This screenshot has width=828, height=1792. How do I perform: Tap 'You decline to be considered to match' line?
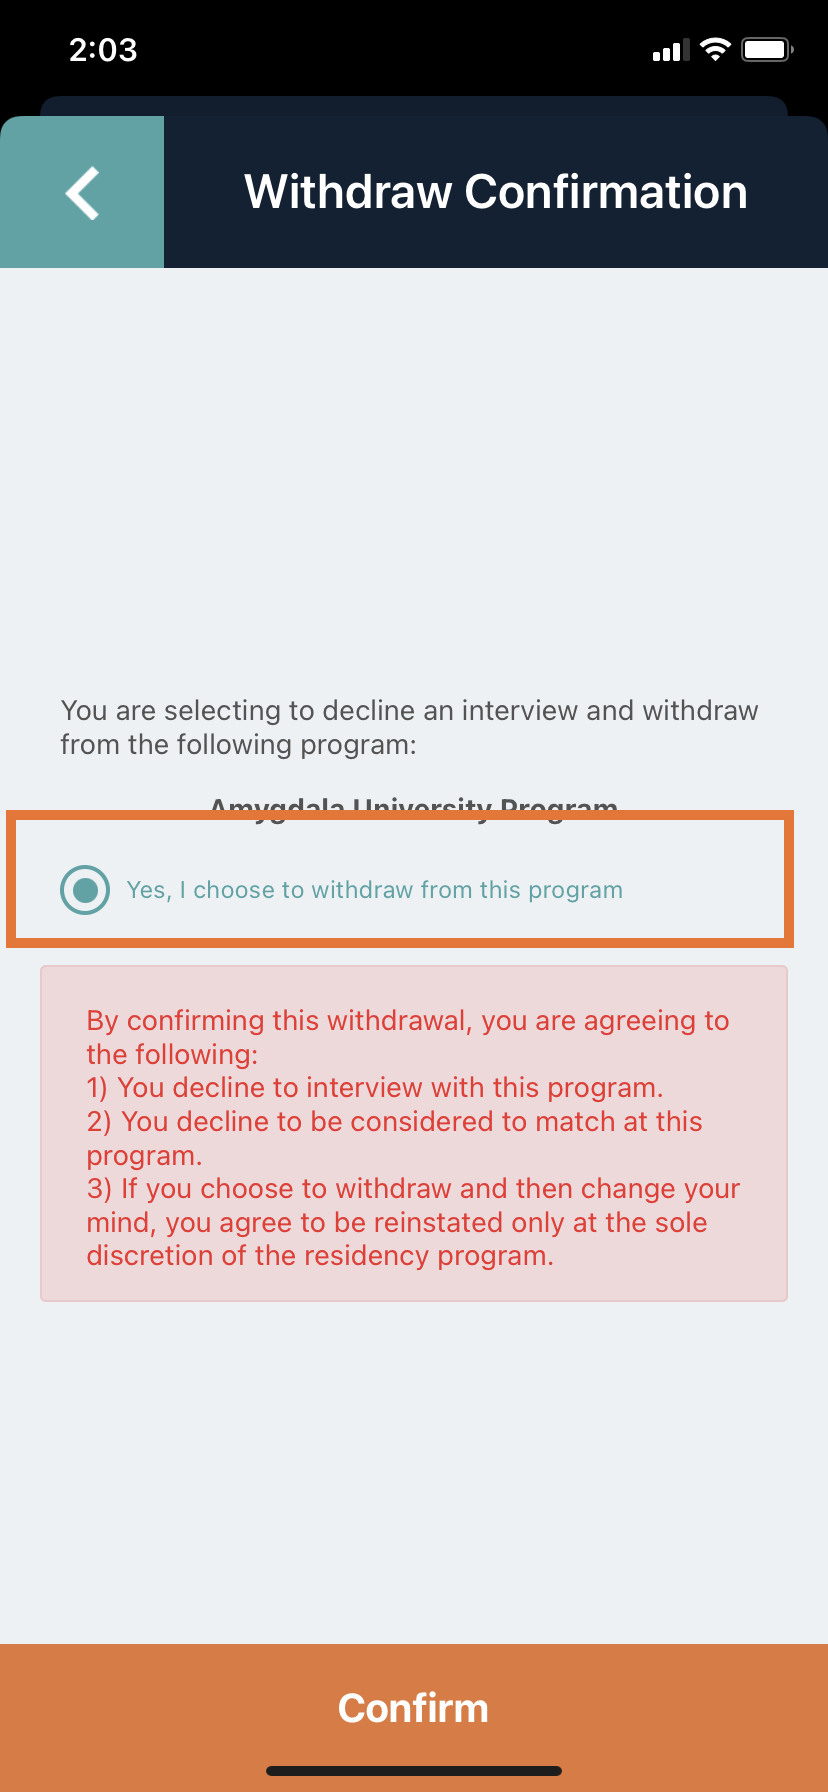click(394, 1138)
